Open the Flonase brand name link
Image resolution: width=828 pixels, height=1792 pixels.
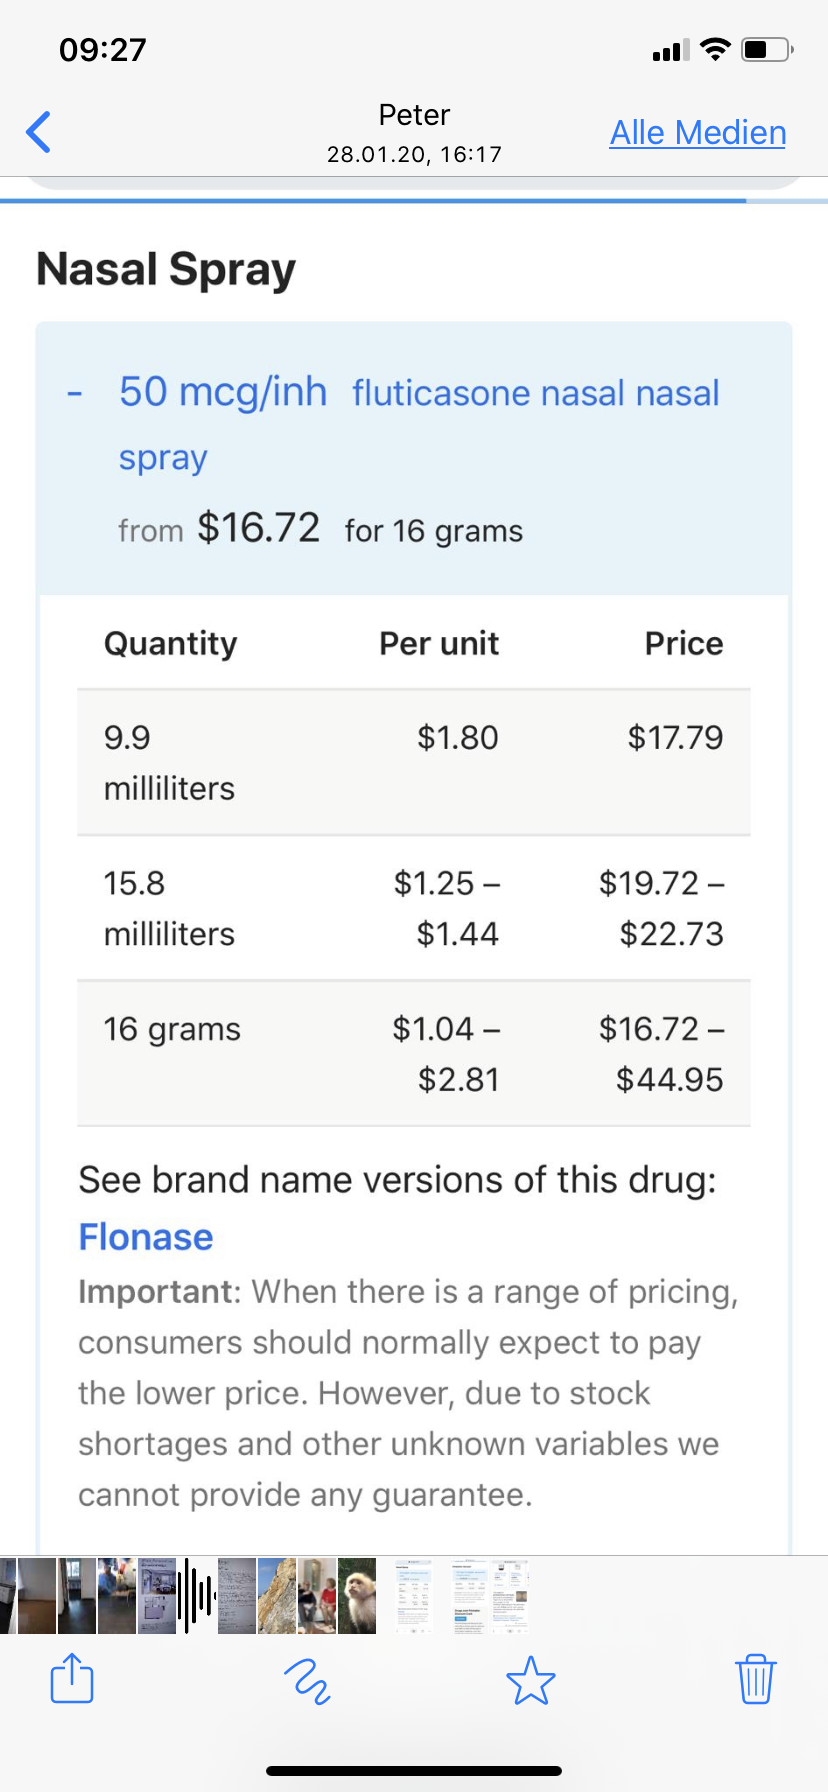point(146,1237)
